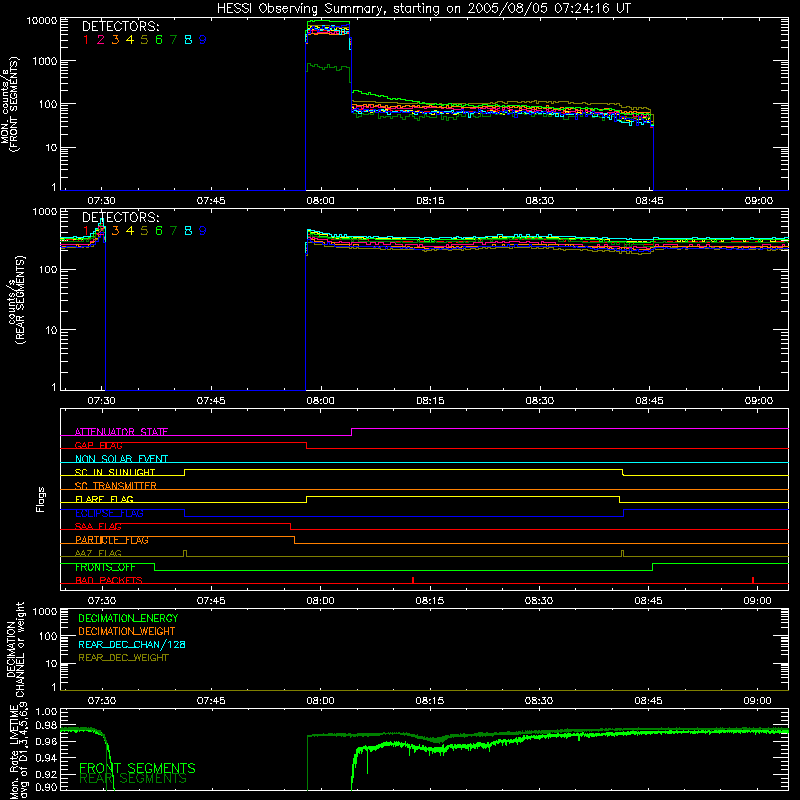The height and width of the screenshot is (800, 800).
Task: Click the ECLIPSE_FLAG label
Action: click(x=109, y=513)
